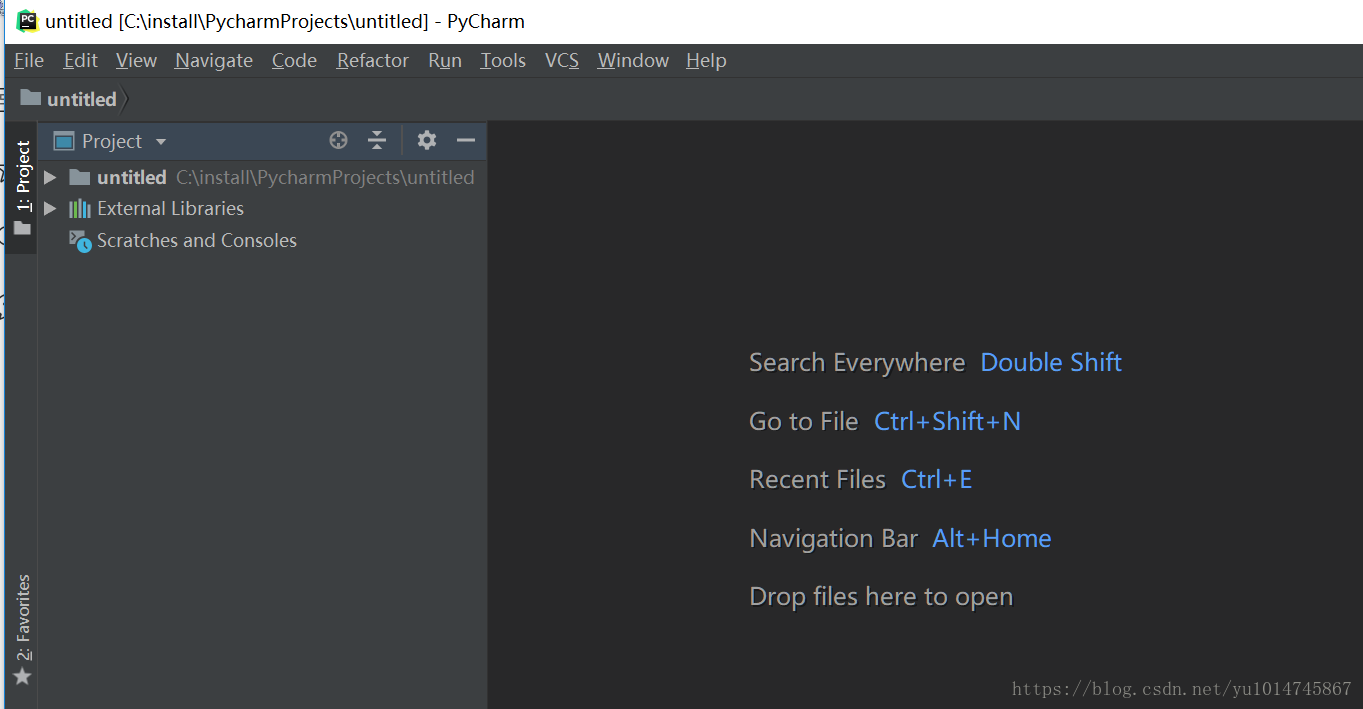Screen dimensions: 1363x709
Task: Open the View menu
Action: point(136,60)
